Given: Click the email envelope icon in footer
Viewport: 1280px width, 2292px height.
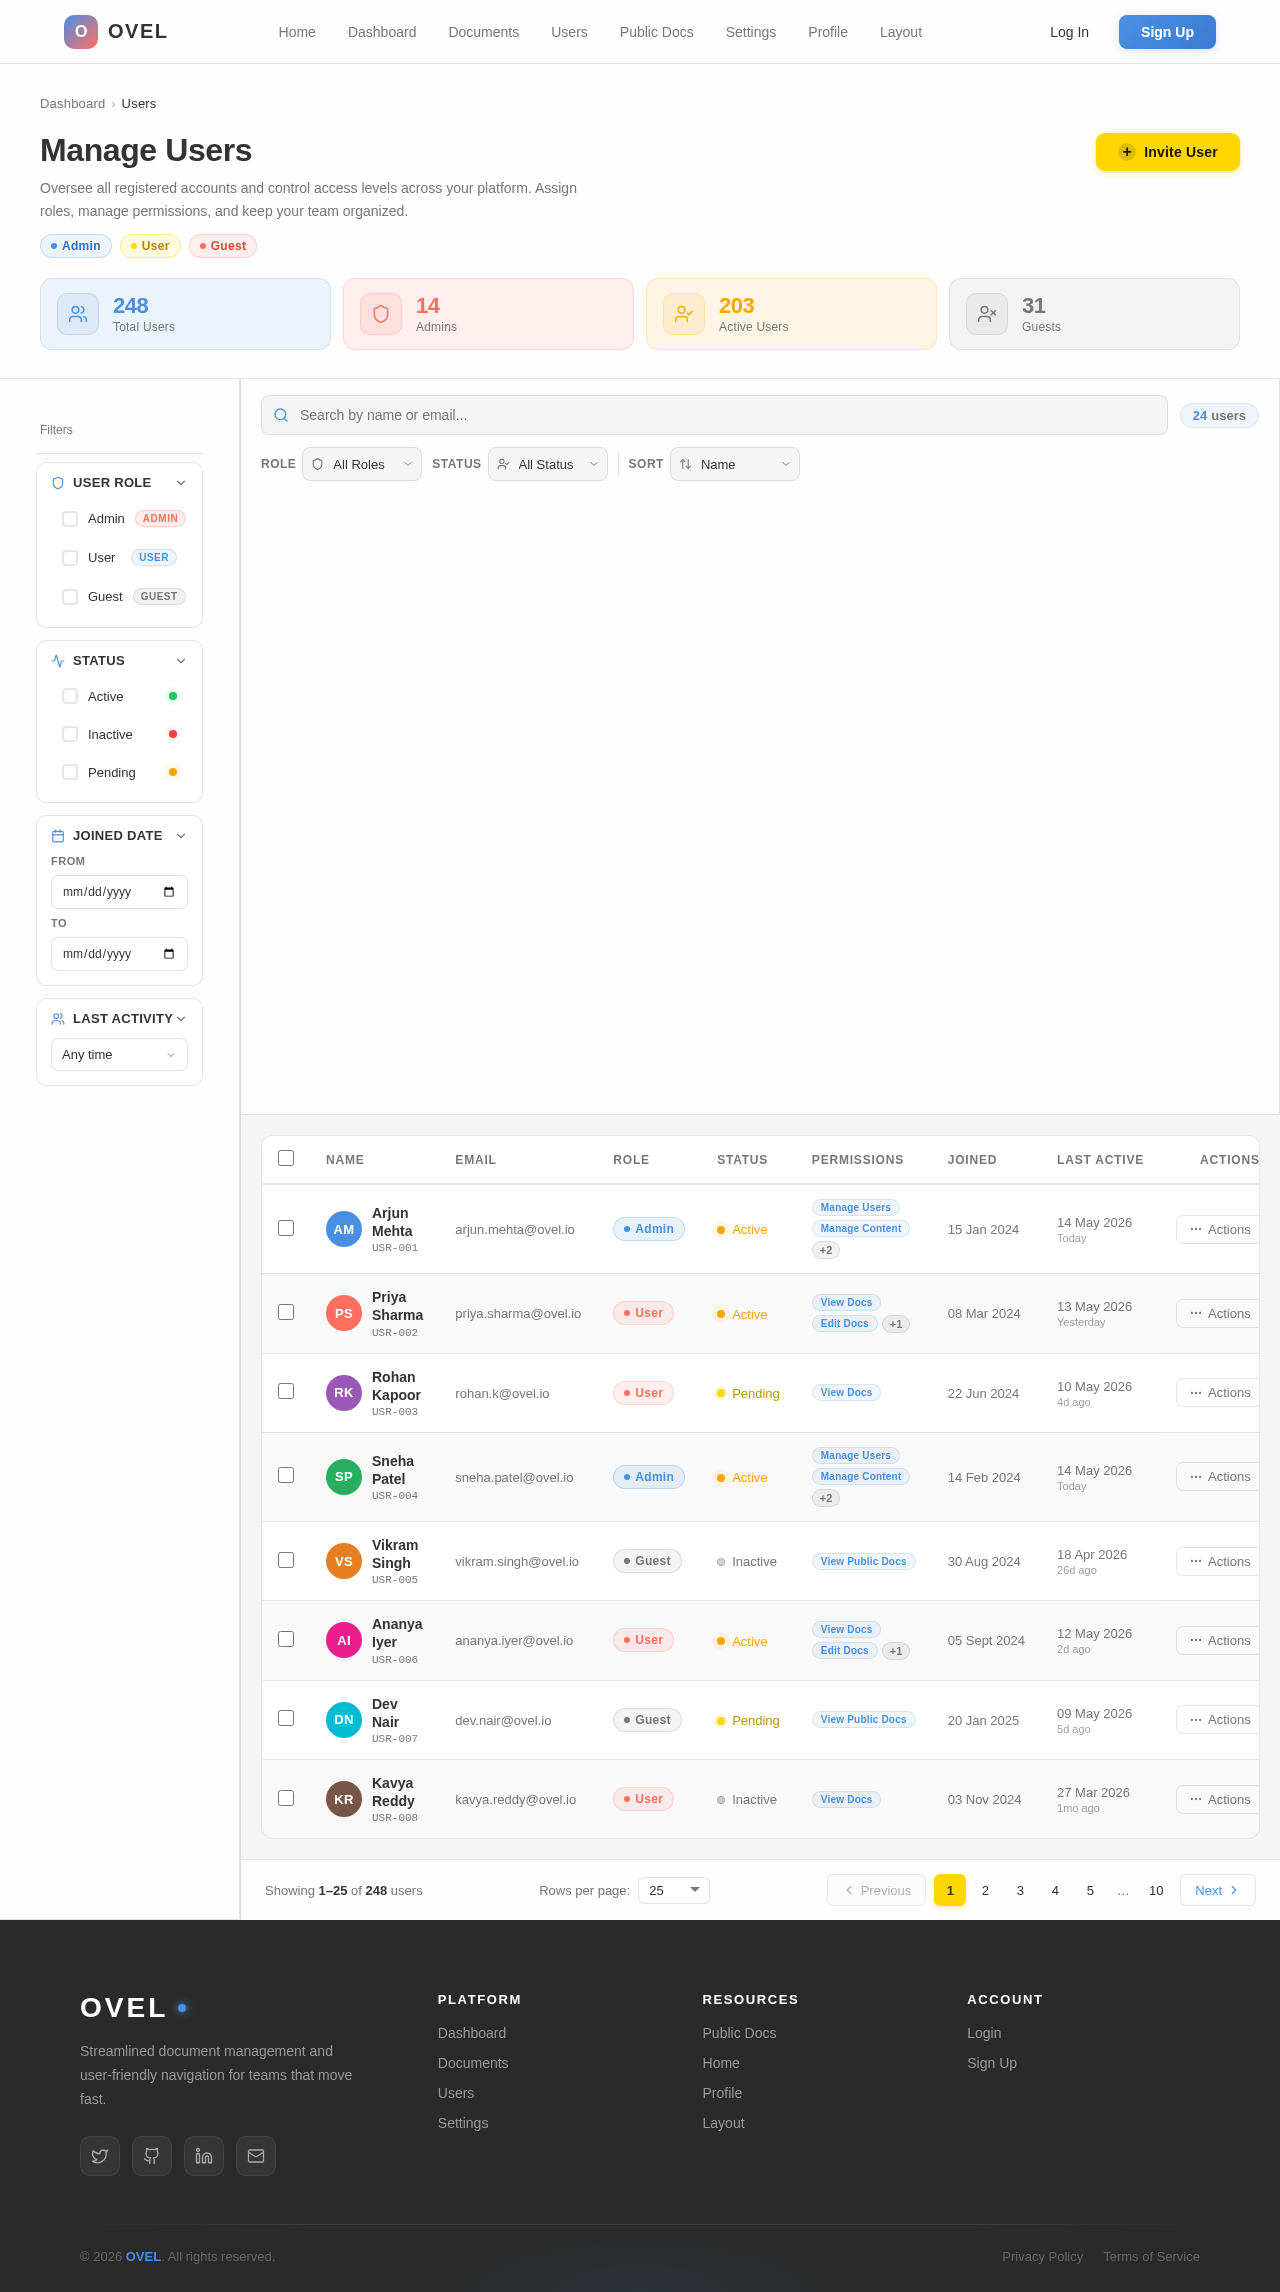Looking at the screenshot, I should pyautogui.click(x=256, y=2156).
